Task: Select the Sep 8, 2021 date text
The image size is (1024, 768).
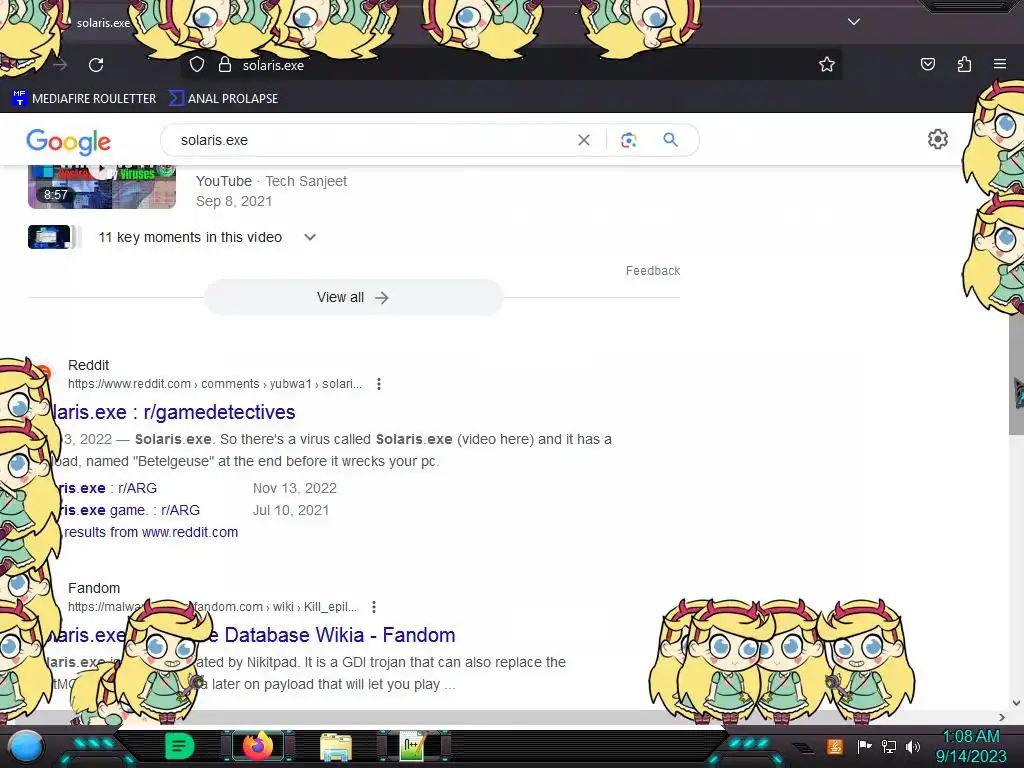Action: click(x=234, y=201)
